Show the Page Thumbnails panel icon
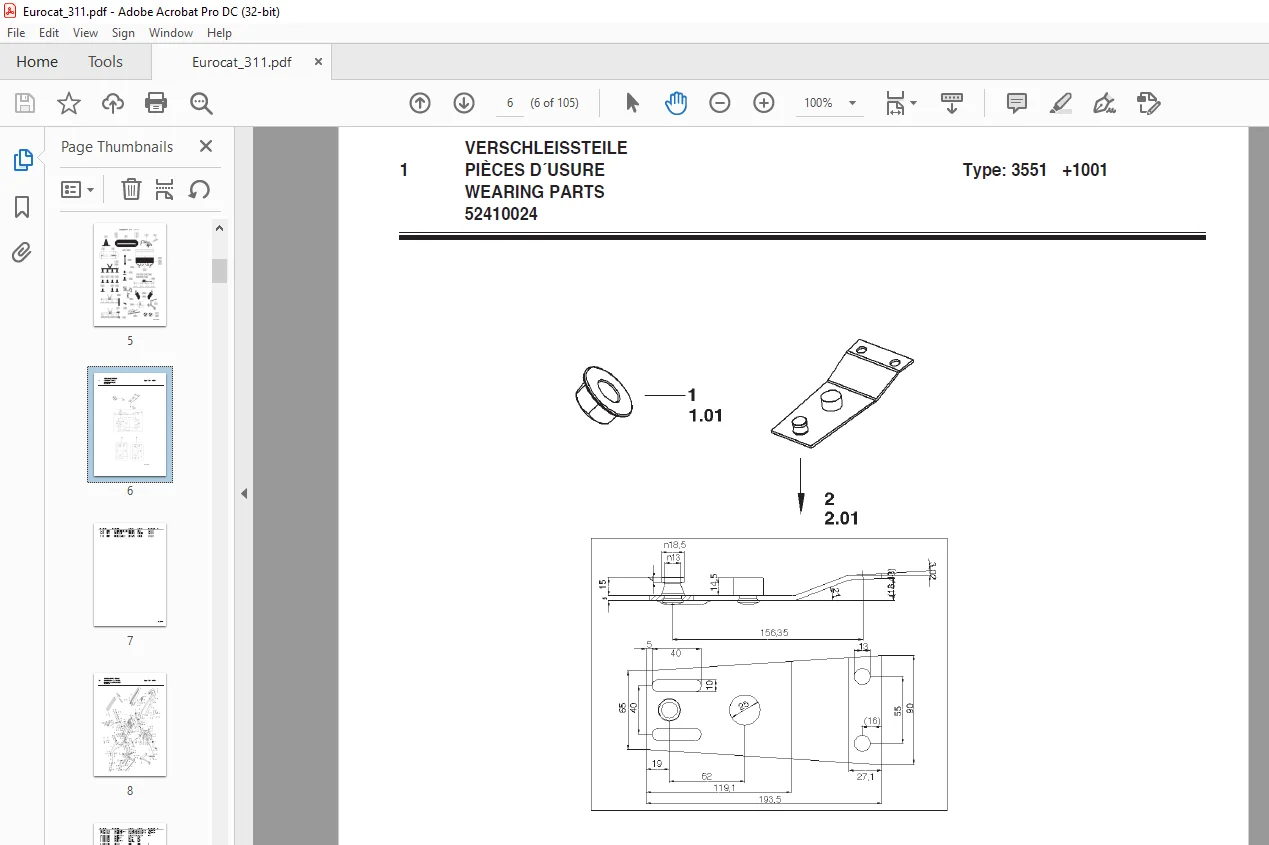 [22, 160]
